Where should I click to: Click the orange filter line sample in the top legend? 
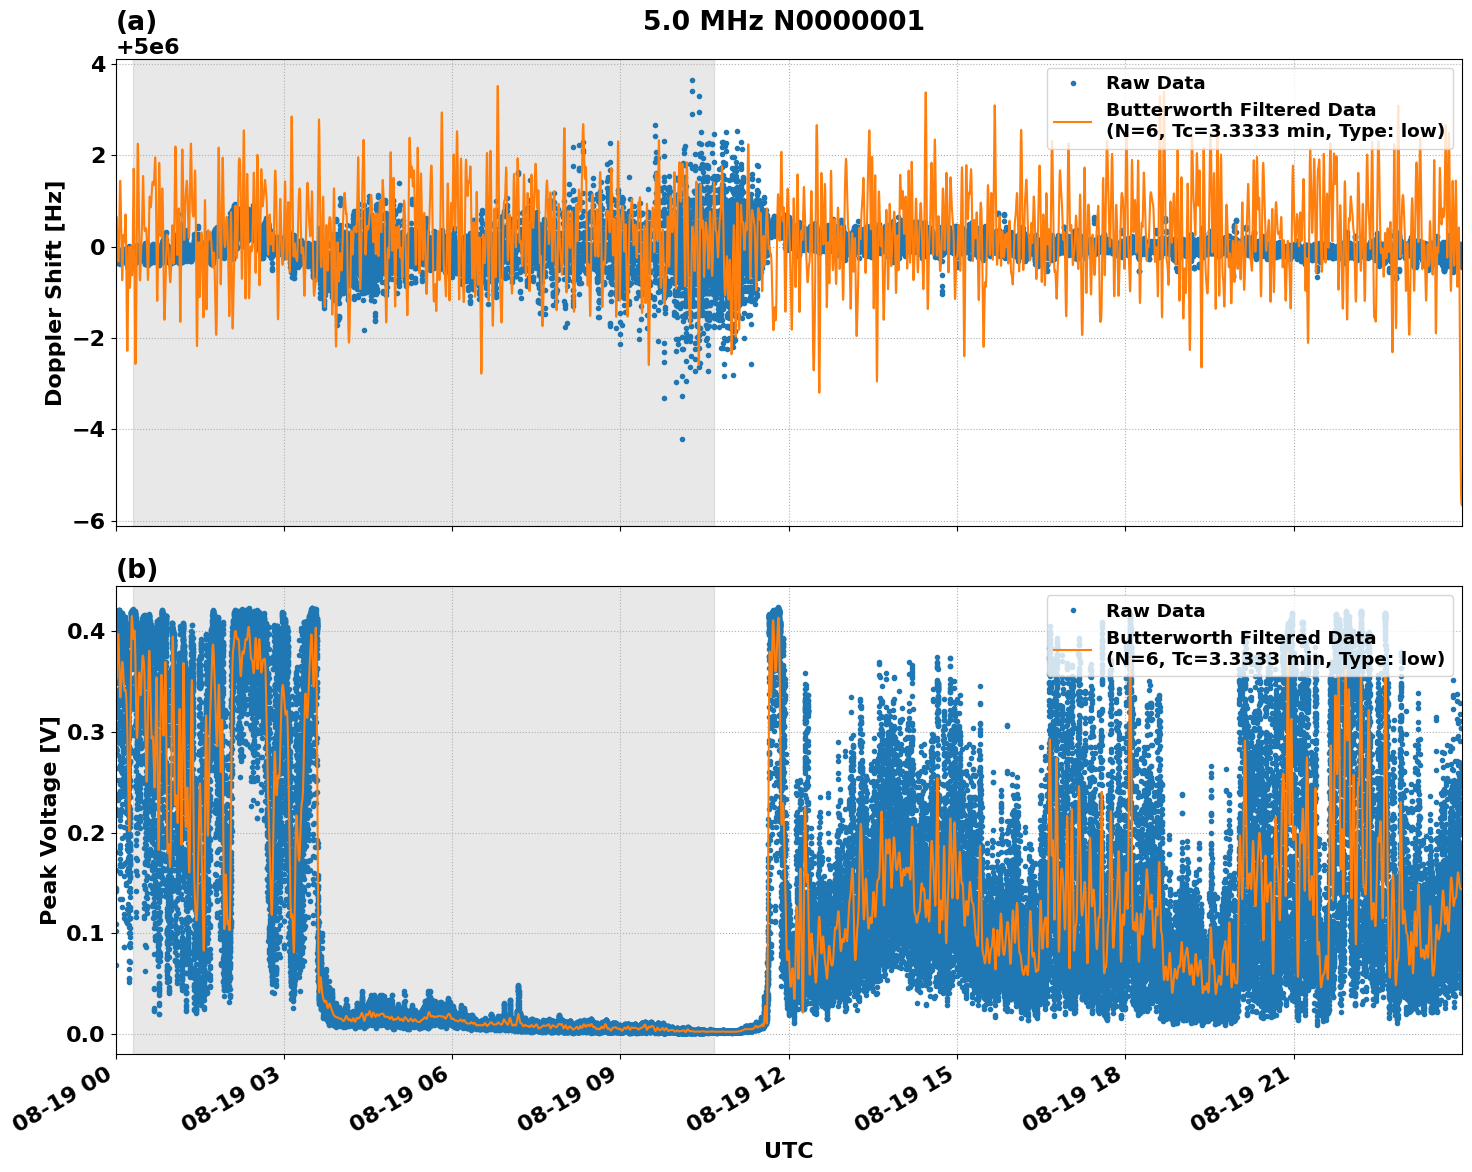1075,123
